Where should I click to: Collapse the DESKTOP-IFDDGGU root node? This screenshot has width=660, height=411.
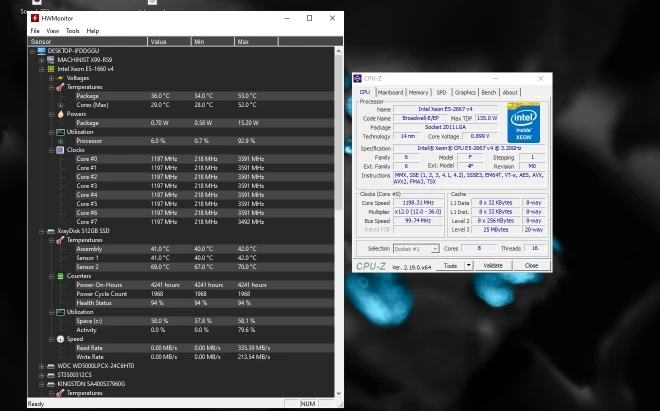[x=32, y=51]
